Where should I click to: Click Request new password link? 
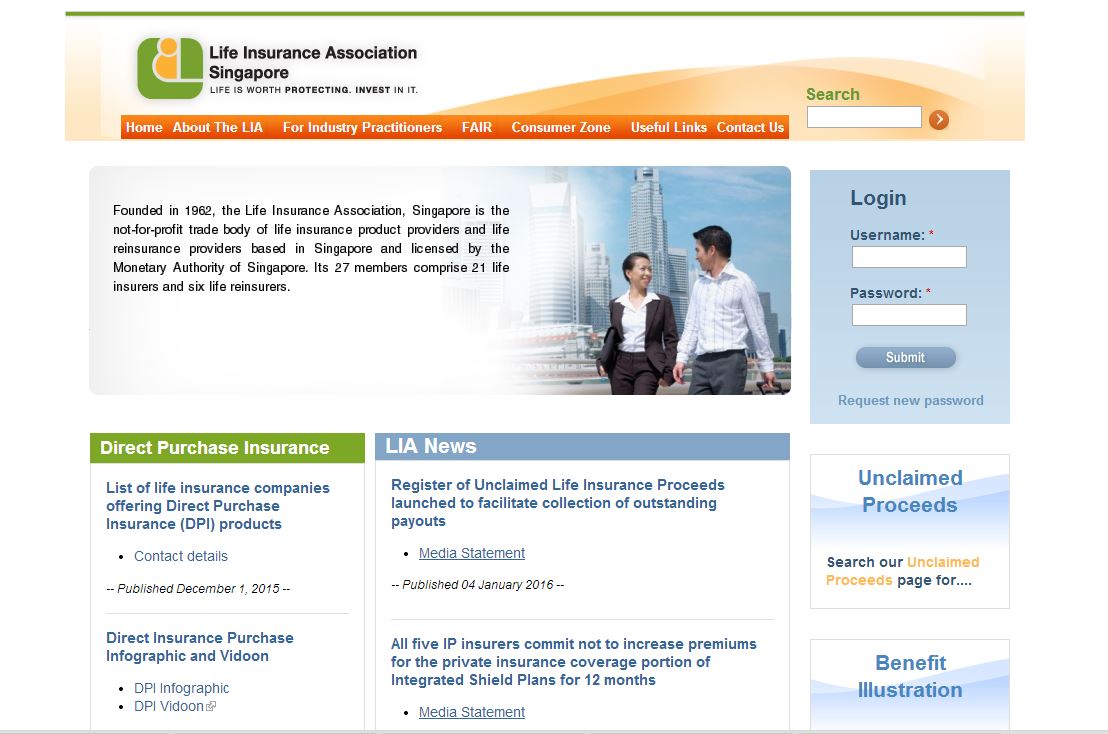point(910,400)
